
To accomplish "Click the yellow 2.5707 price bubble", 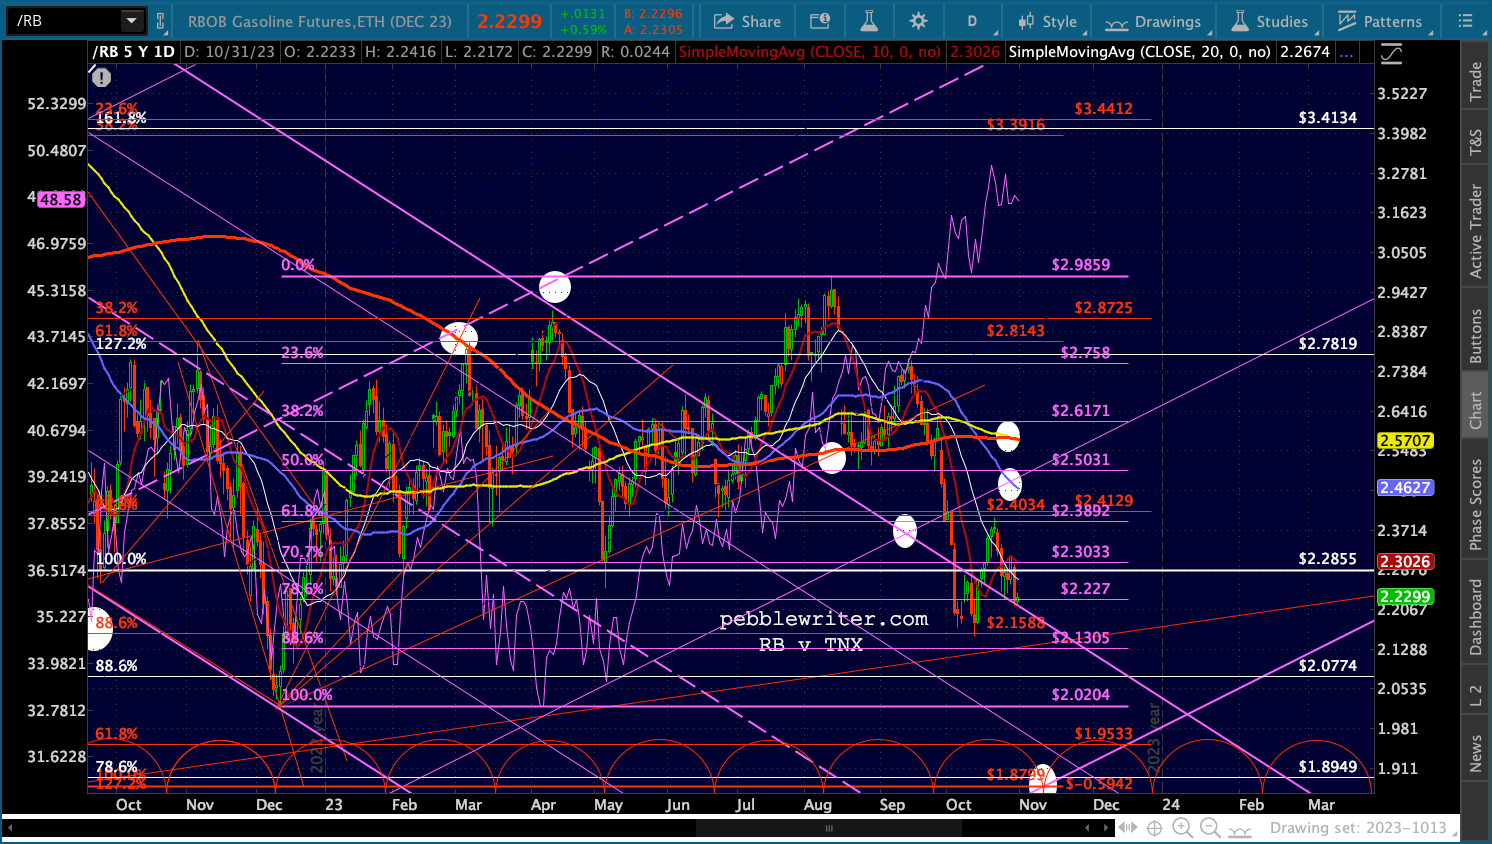I will click(x=1405, y=441).
